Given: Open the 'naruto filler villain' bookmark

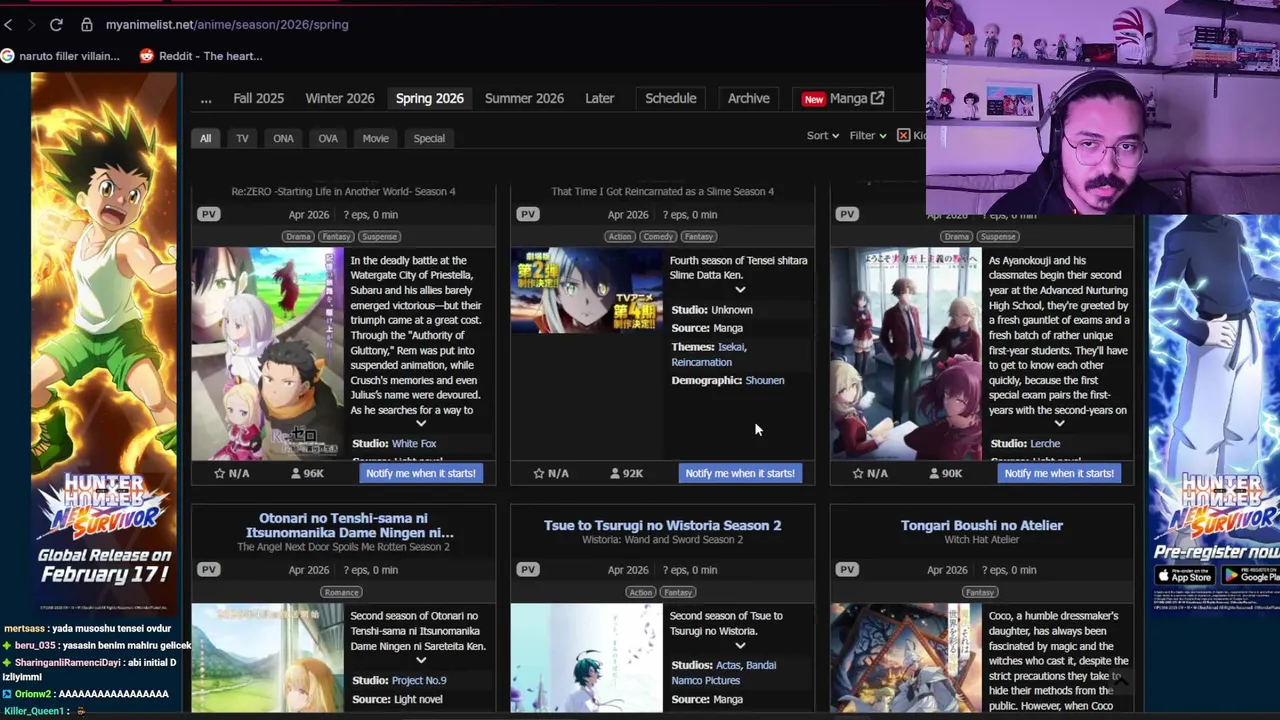Looking at the screenshot, I should (x=60, y=56).
